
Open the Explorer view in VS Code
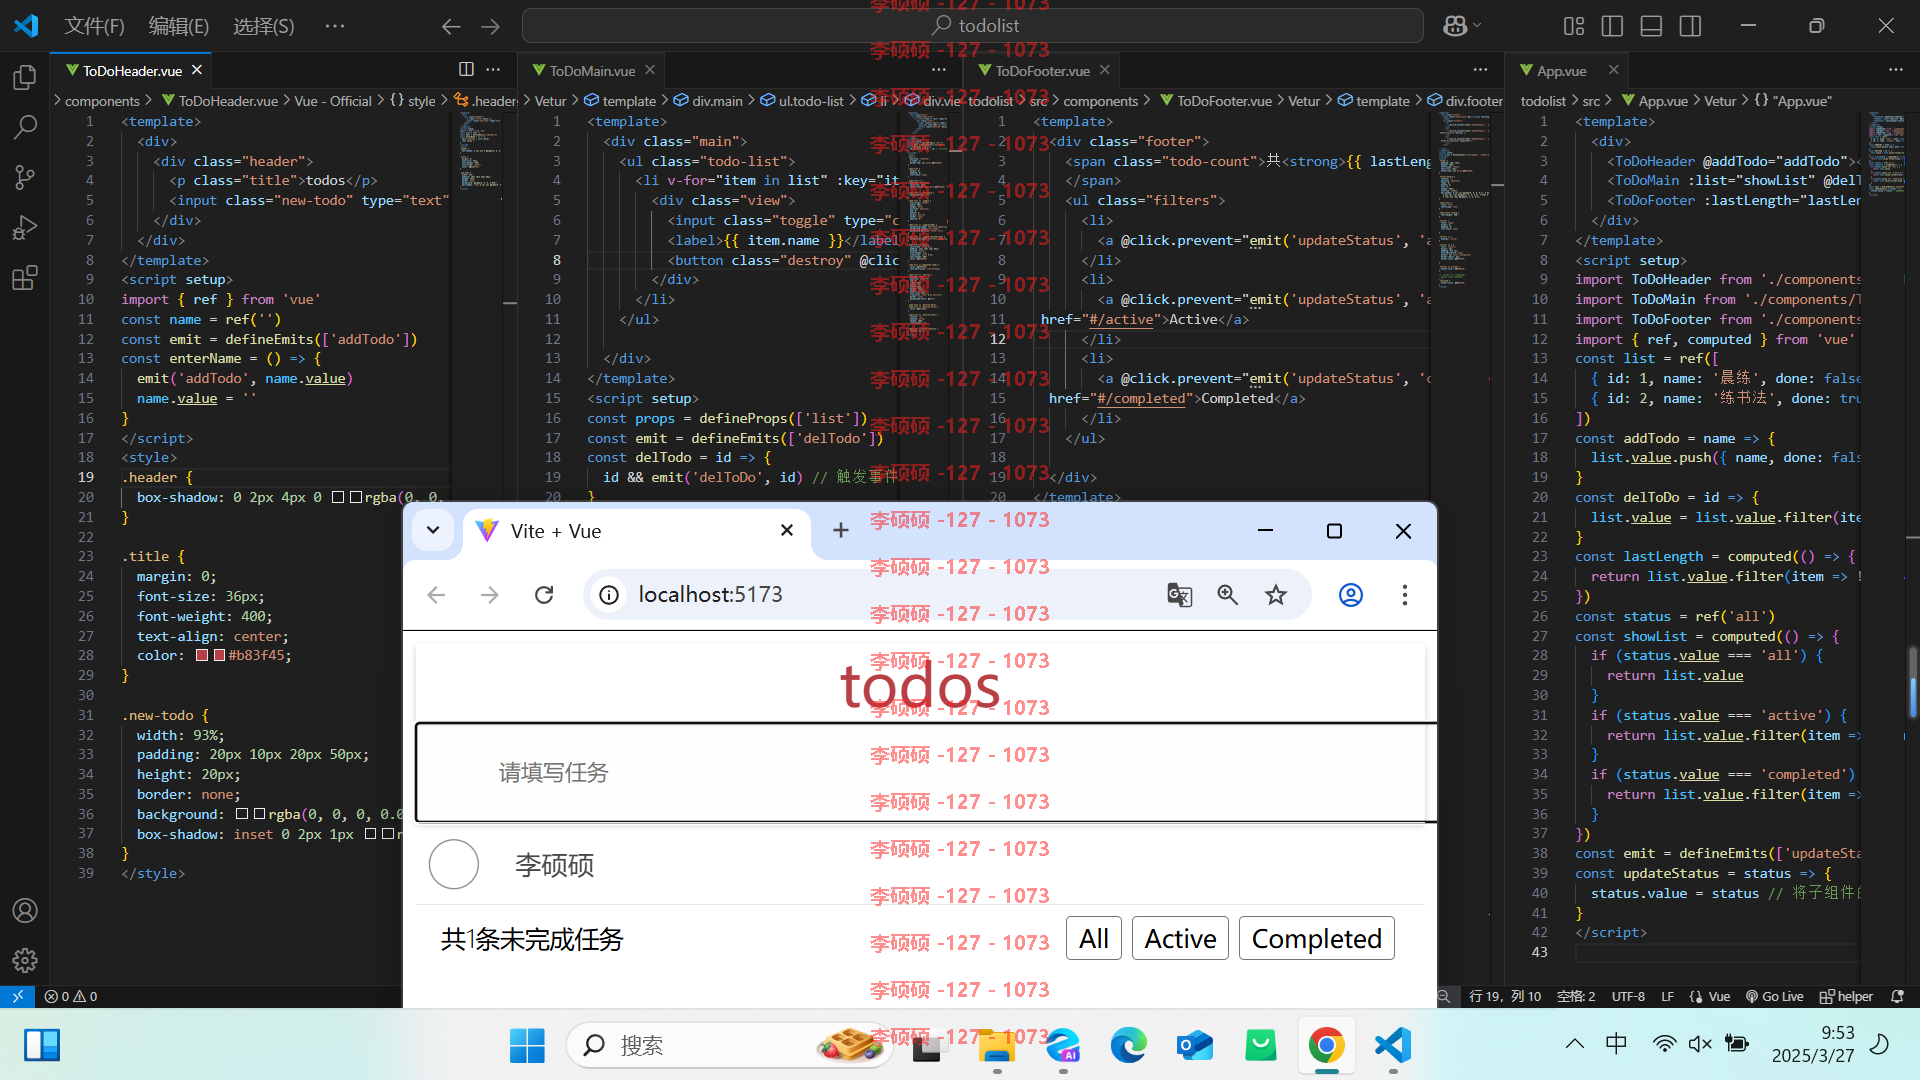coord(25,77)
